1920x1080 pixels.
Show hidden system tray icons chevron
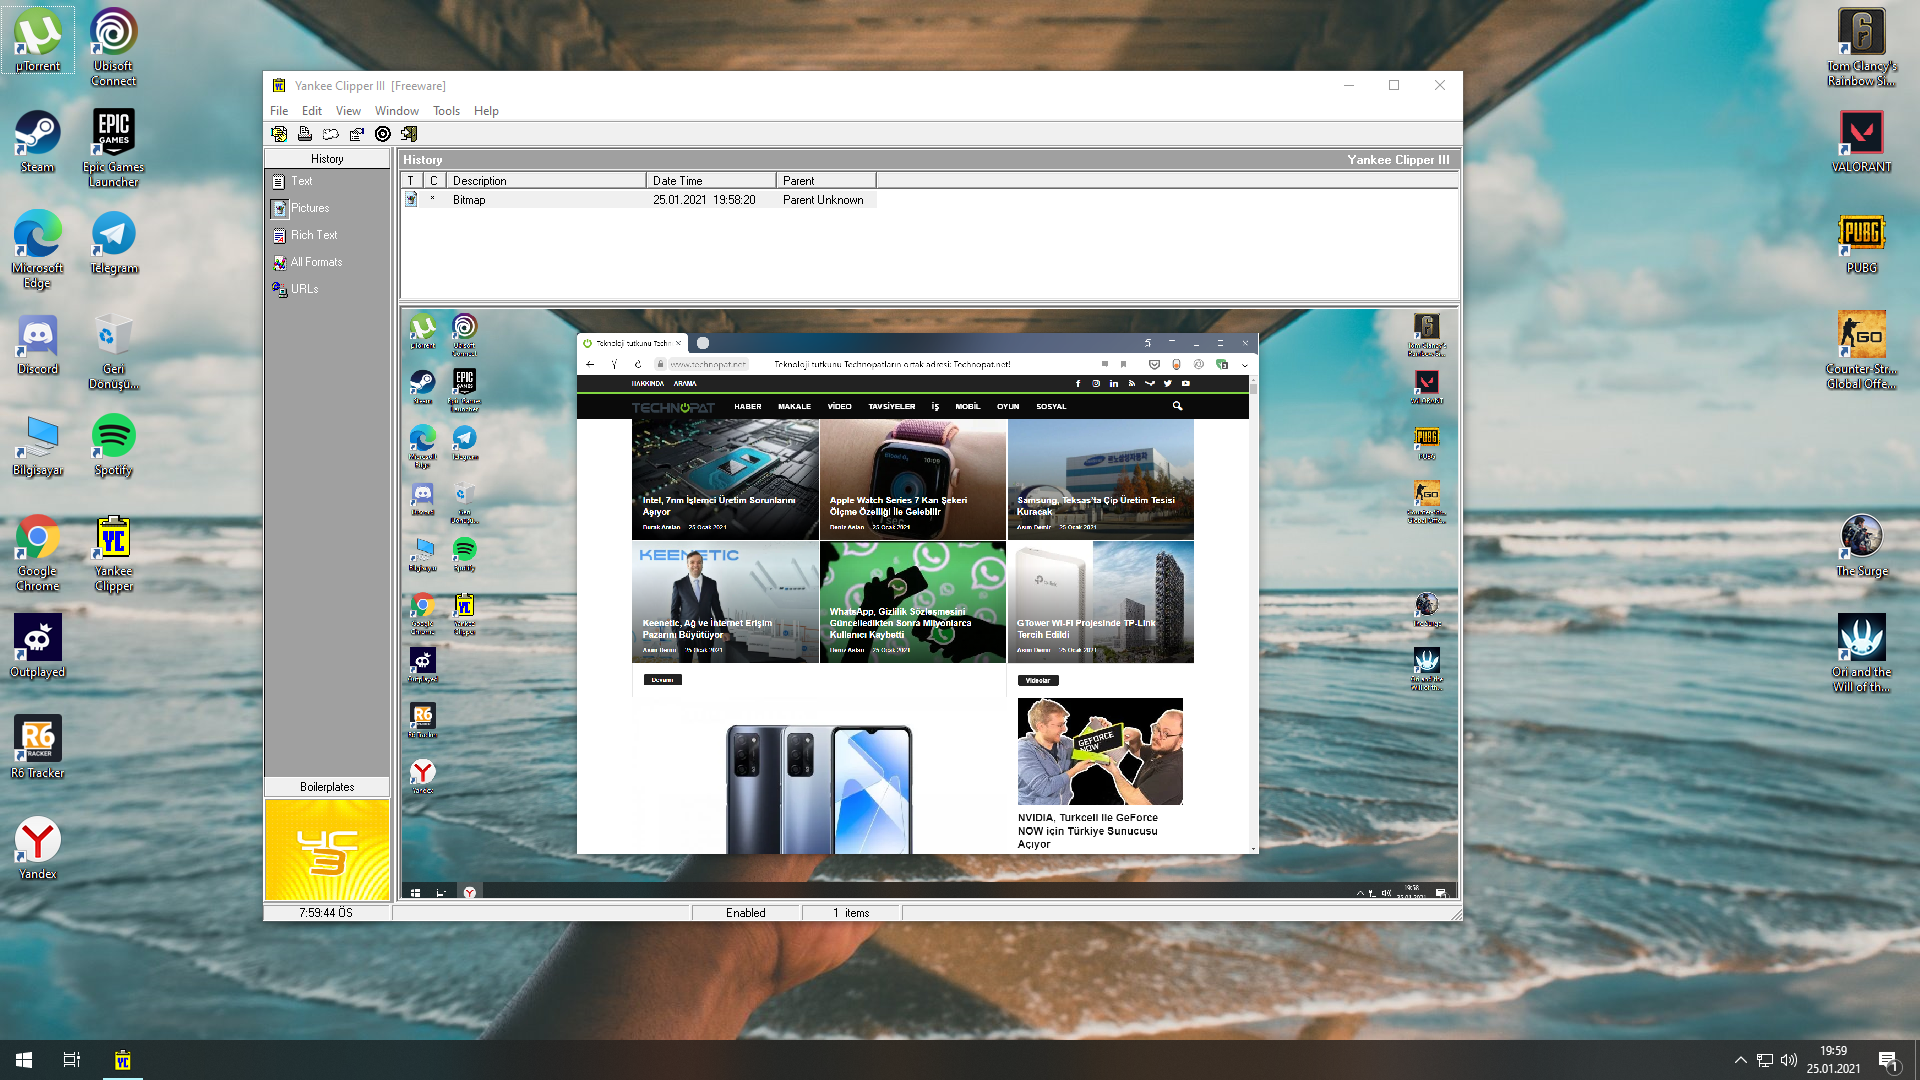(x=1740, y=1060)
